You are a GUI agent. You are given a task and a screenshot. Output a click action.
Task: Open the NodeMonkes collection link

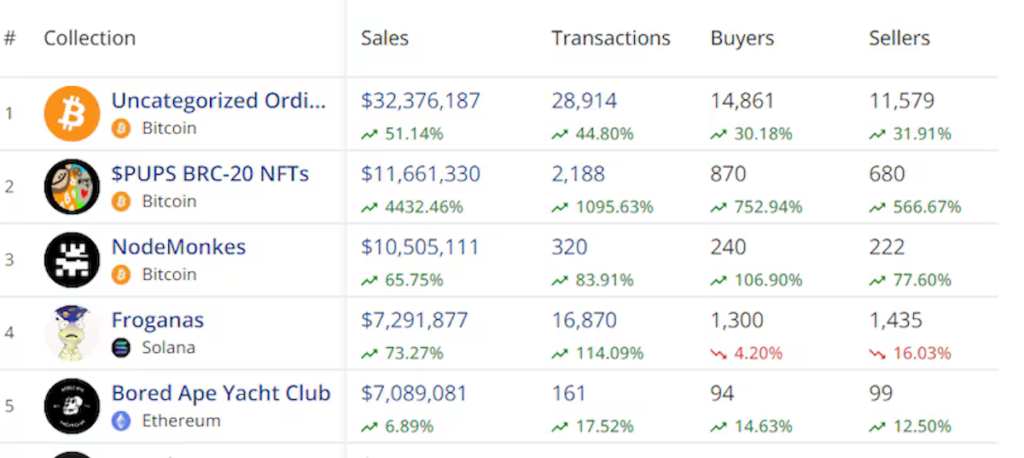pyautogui.click(x=178, y=247)
